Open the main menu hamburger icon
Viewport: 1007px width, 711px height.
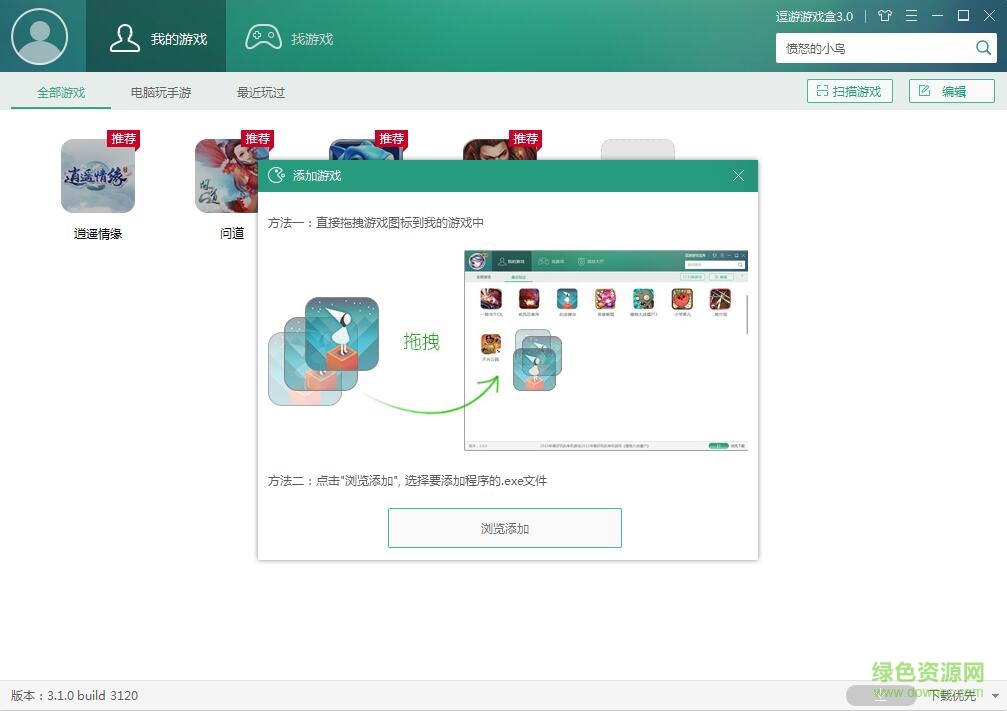coord(911,16)
